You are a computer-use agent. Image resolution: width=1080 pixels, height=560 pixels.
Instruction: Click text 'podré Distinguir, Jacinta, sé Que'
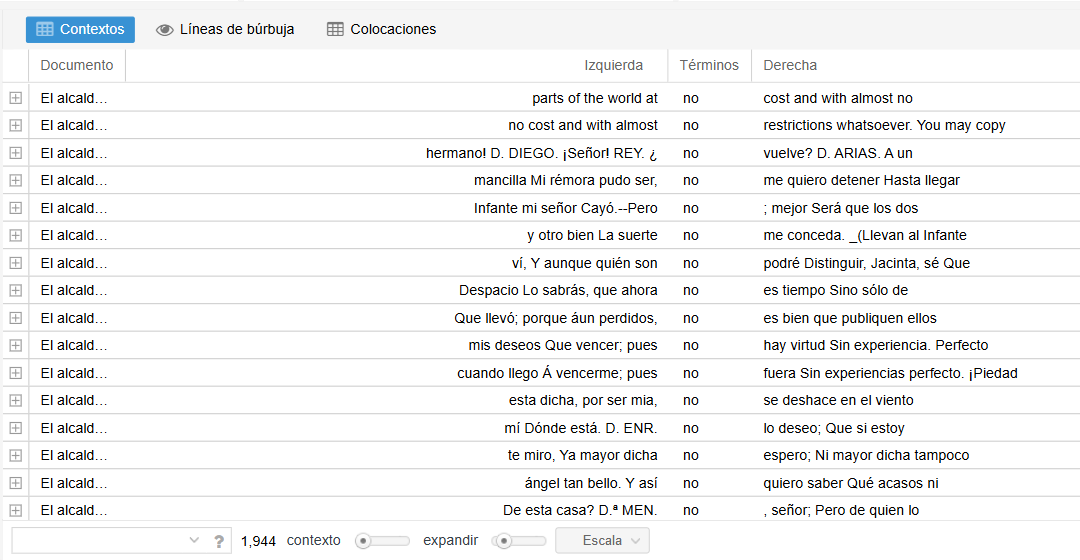pos(866,263)
